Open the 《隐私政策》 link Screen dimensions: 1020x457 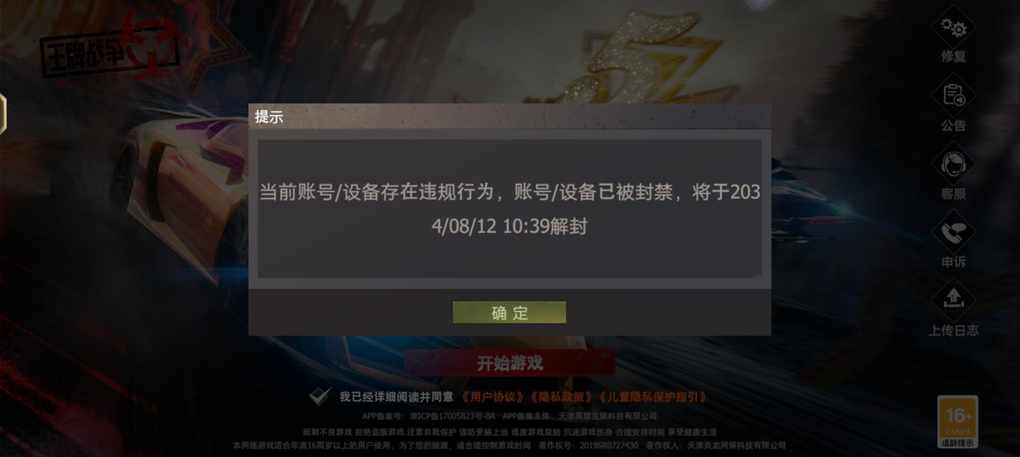(x=561, y=397)
